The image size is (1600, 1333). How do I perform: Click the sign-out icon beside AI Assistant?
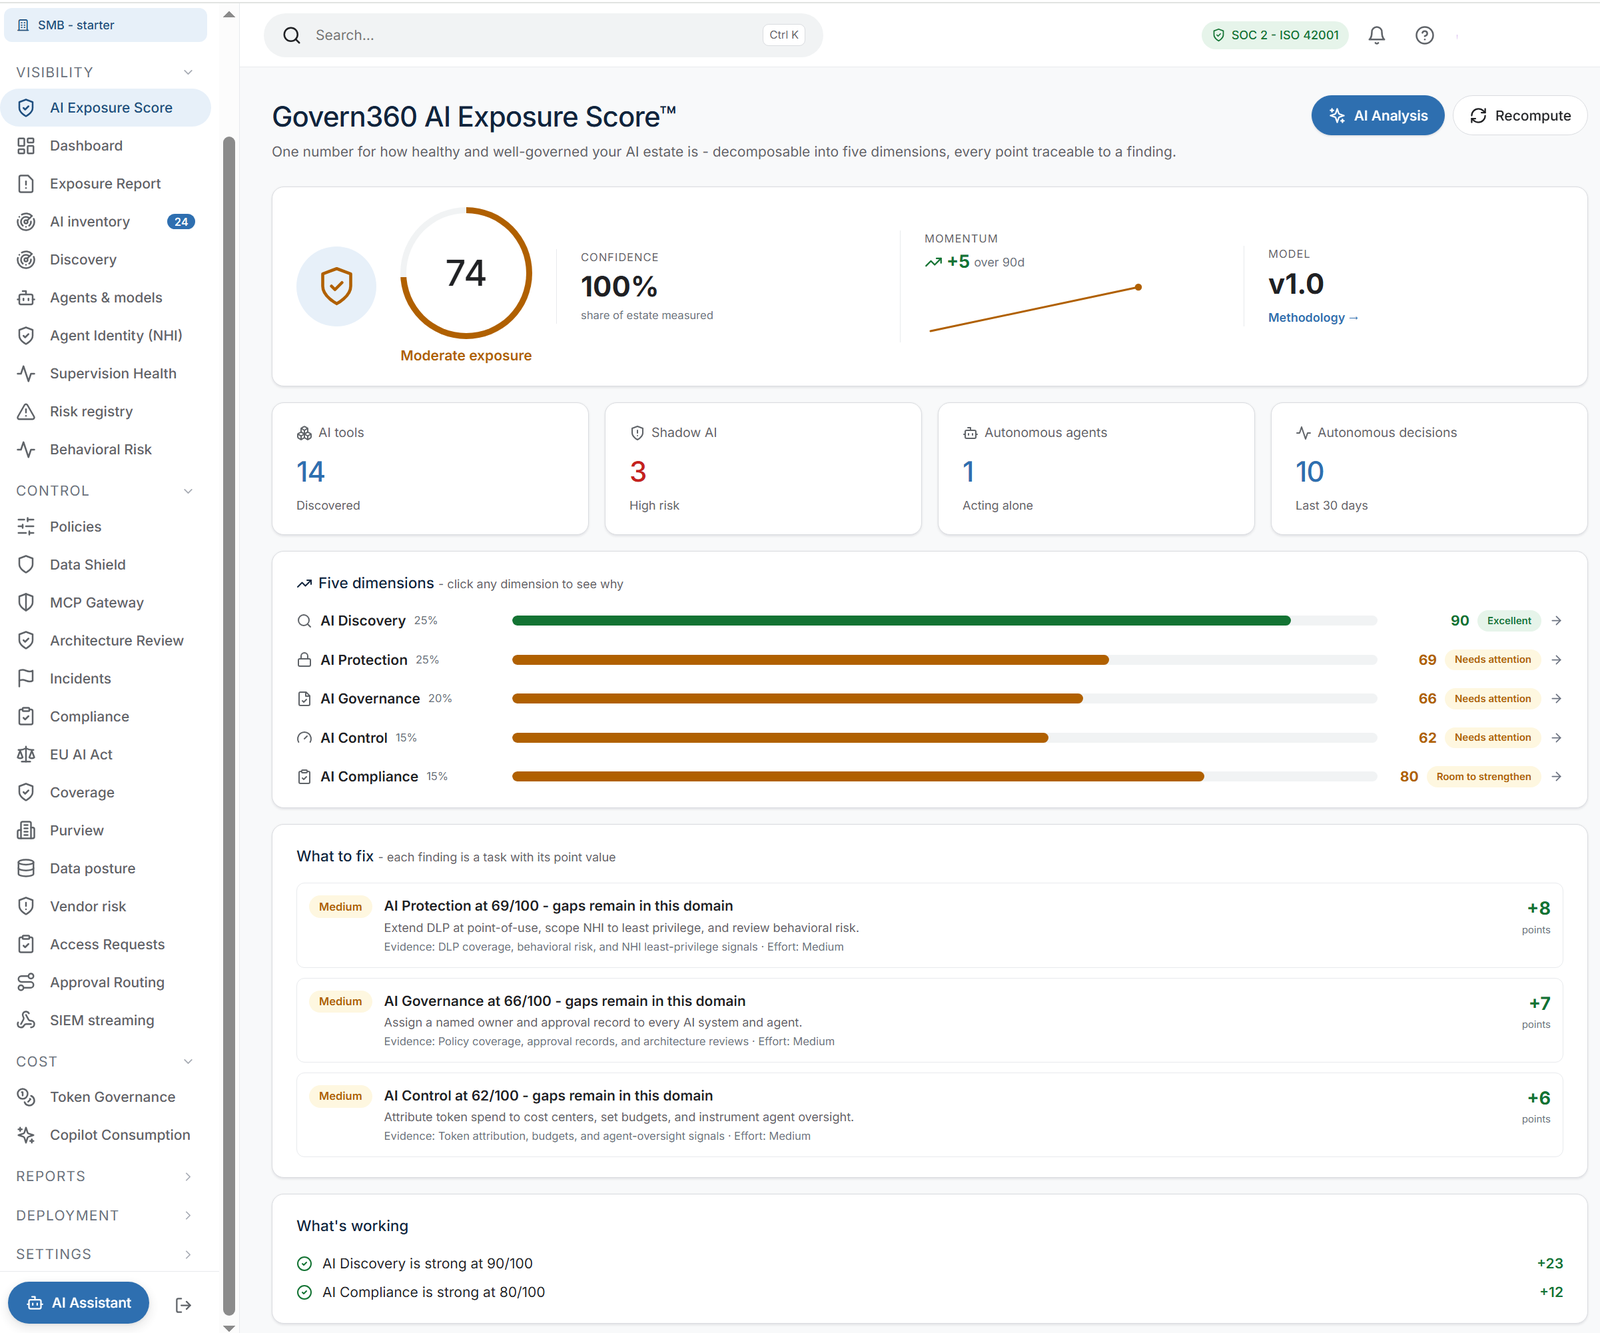pyautogui.click(x=183, y=1305)
